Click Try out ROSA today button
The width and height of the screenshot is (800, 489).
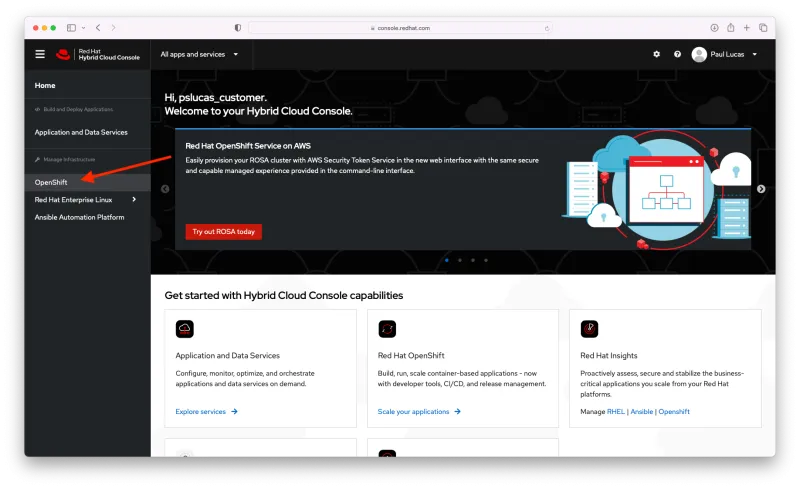223,232
